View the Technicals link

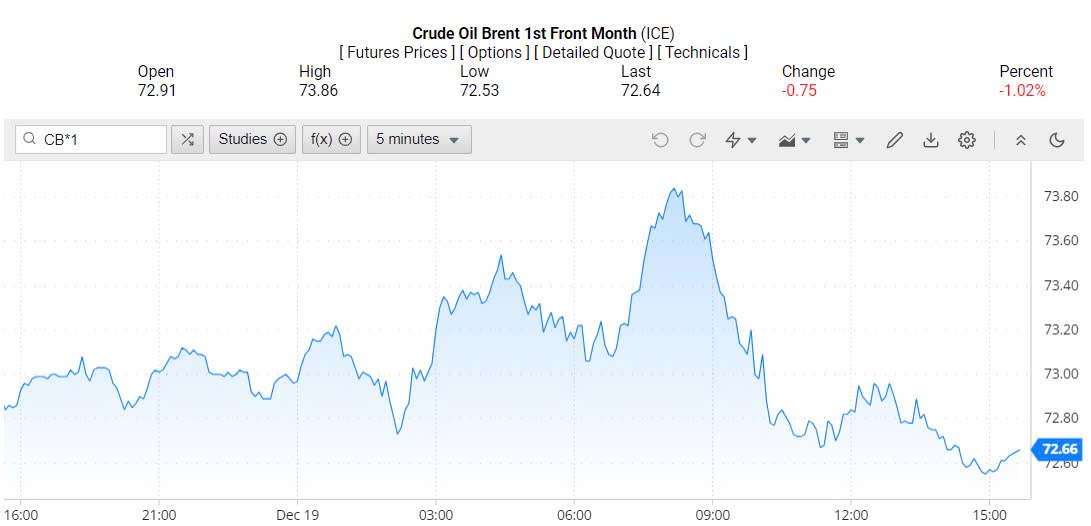702,52
